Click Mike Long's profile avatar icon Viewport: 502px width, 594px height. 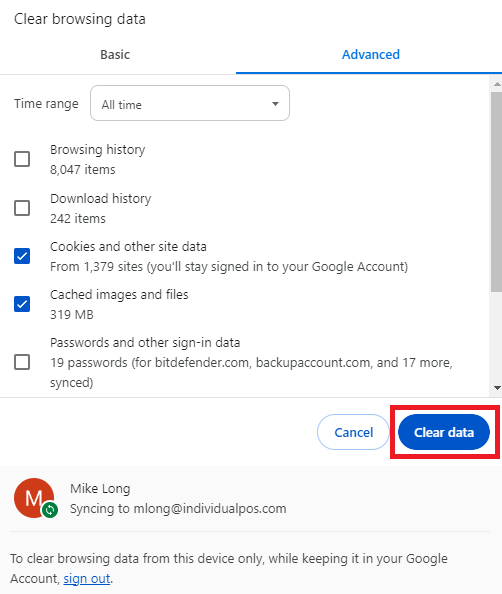click(x=34, y=498)
